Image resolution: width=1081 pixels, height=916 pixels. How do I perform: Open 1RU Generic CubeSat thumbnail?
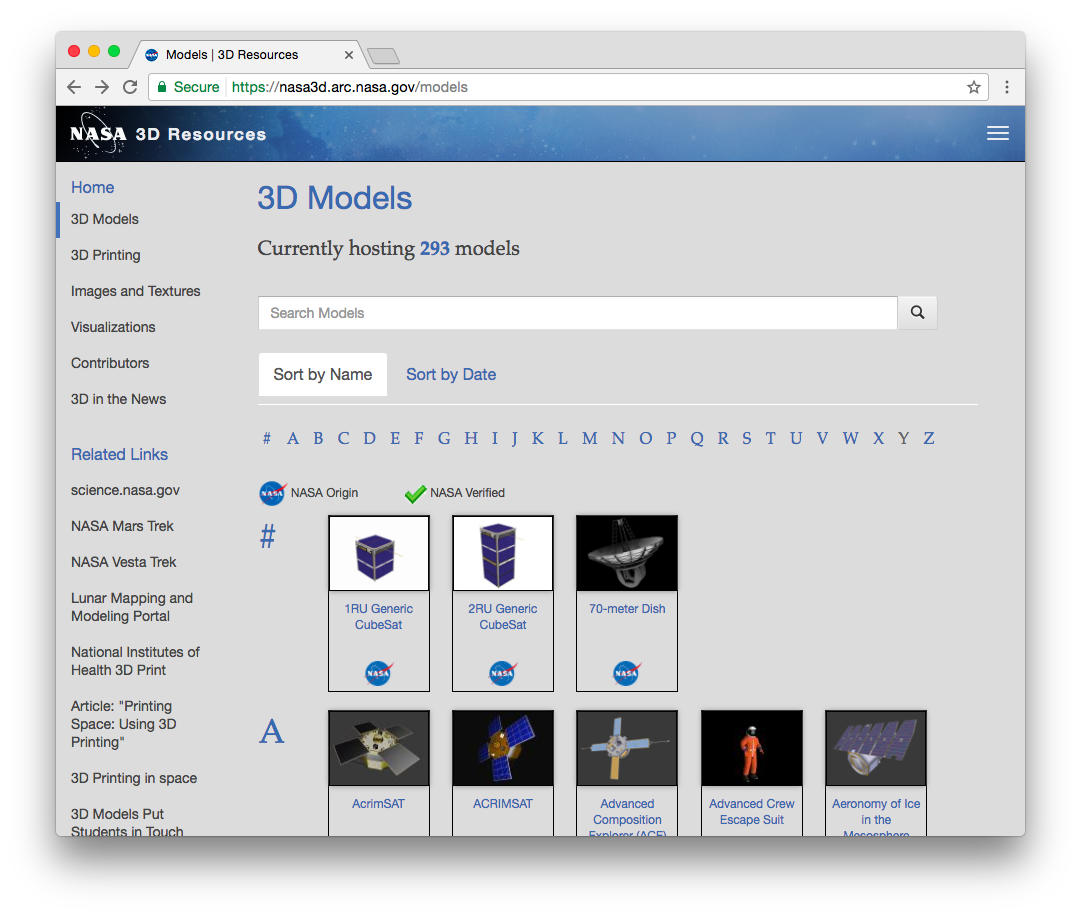point(378,553)
